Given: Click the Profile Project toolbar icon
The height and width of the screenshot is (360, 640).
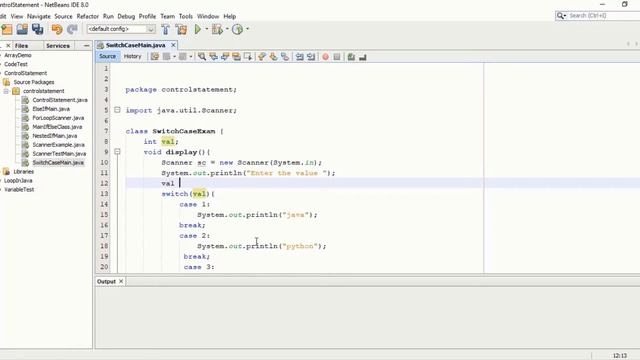Looking at the screenshot, I should [238, 29].
